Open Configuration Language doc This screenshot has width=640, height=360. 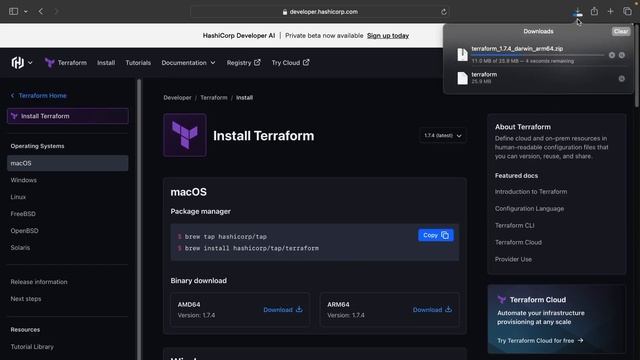529,209
